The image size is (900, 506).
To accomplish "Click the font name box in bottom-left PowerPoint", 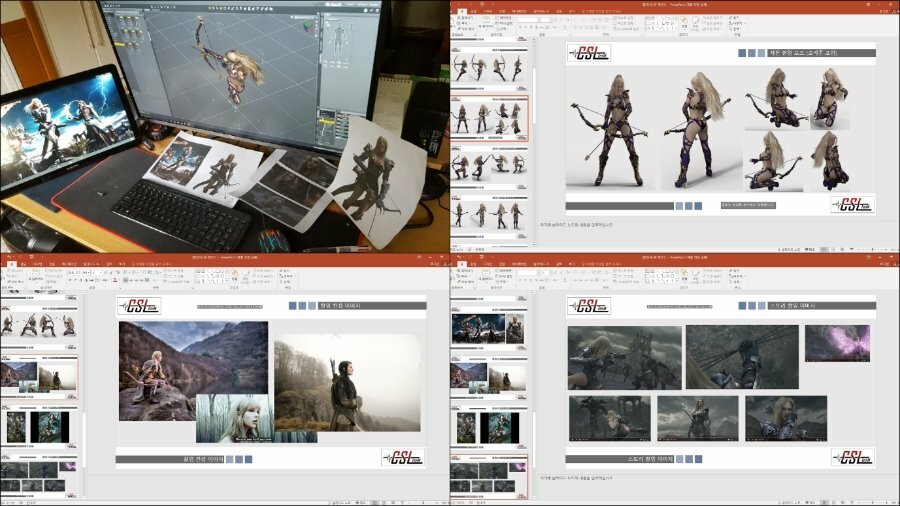I will point(79,273).
